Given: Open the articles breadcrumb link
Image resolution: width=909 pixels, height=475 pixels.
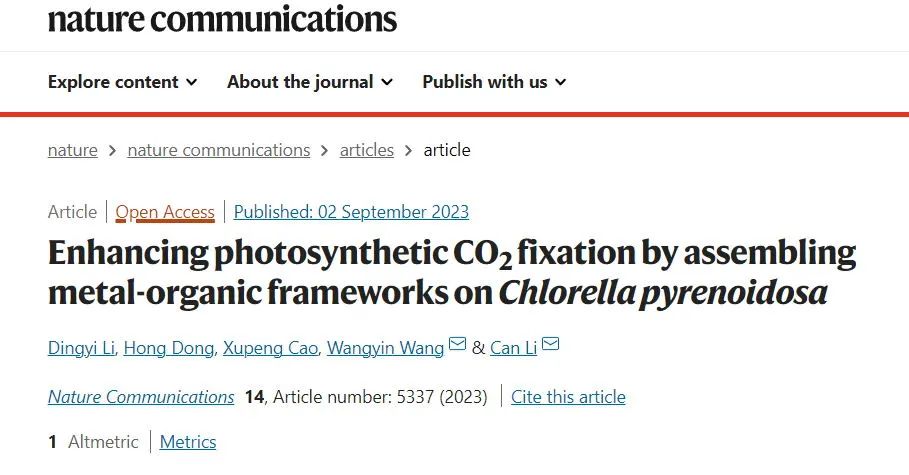Looking at the screenshot, I should (x=366, y=150).
